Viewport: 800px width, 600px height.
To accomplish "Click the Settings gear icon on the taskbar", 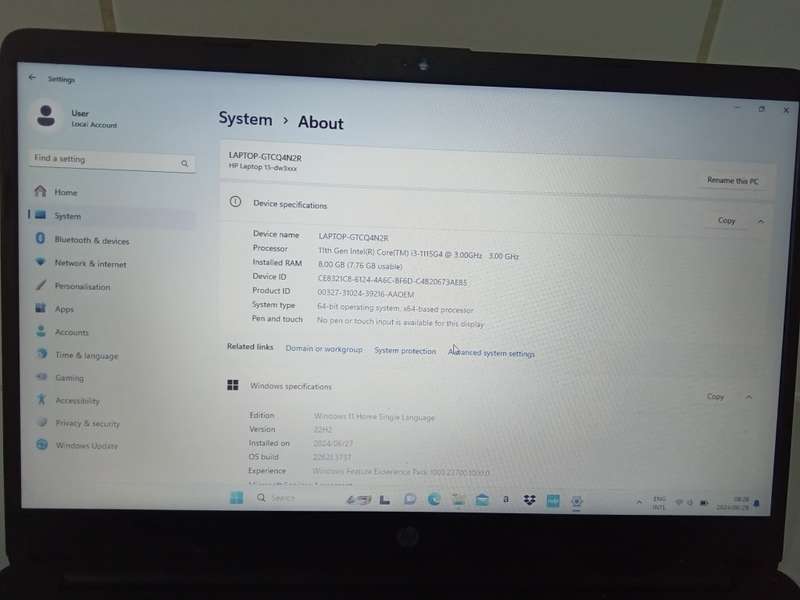I will click(x=577, y=502).
